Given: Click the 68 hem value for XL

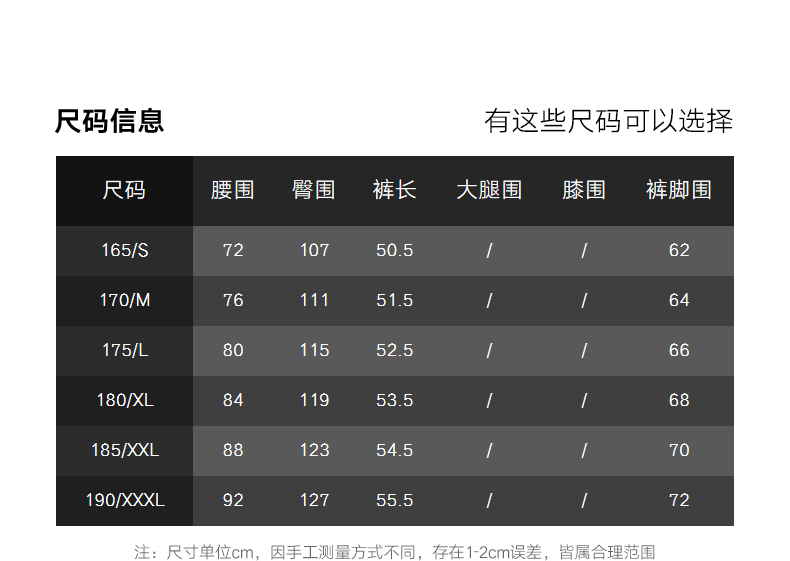Looking at the screenshot, I should pos(679,400).
